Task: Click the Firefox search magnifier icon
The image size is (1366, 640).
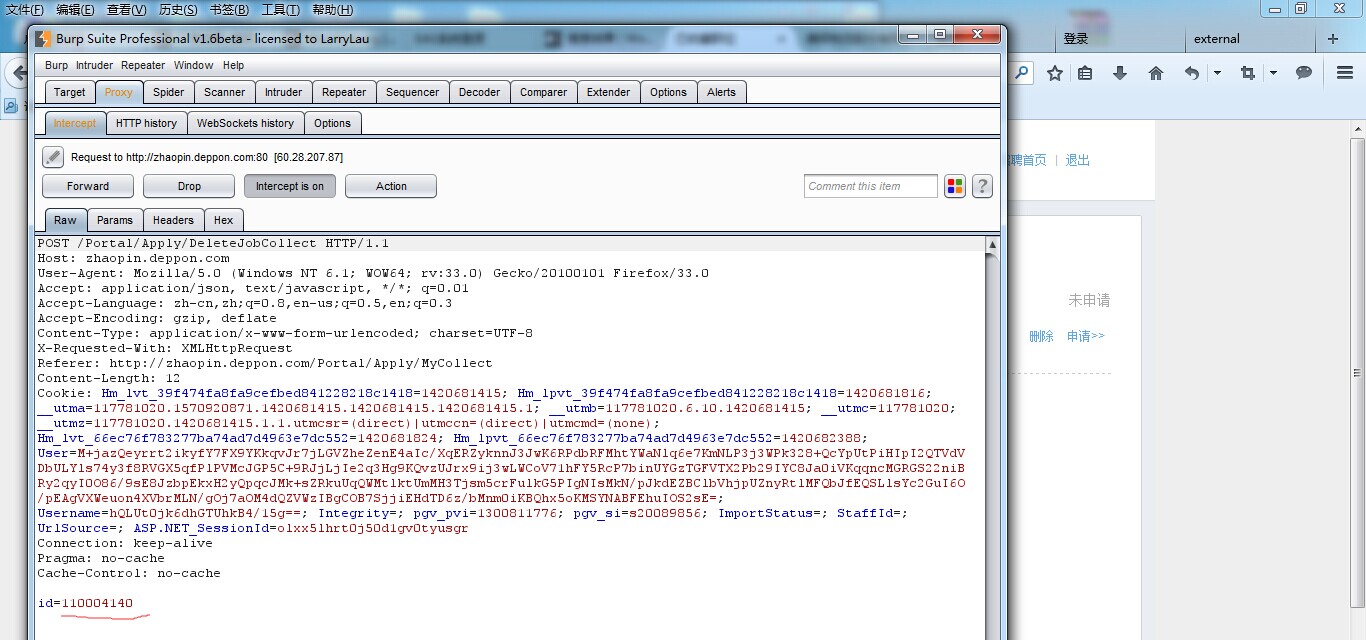Action: click(1021, 72)
